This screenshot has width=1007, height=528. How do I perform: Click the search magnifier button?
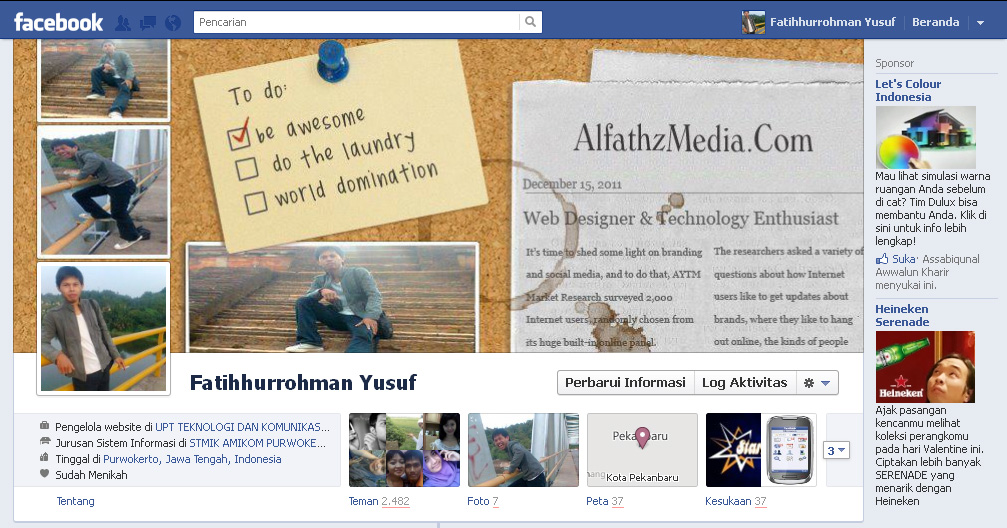(530, 22)
